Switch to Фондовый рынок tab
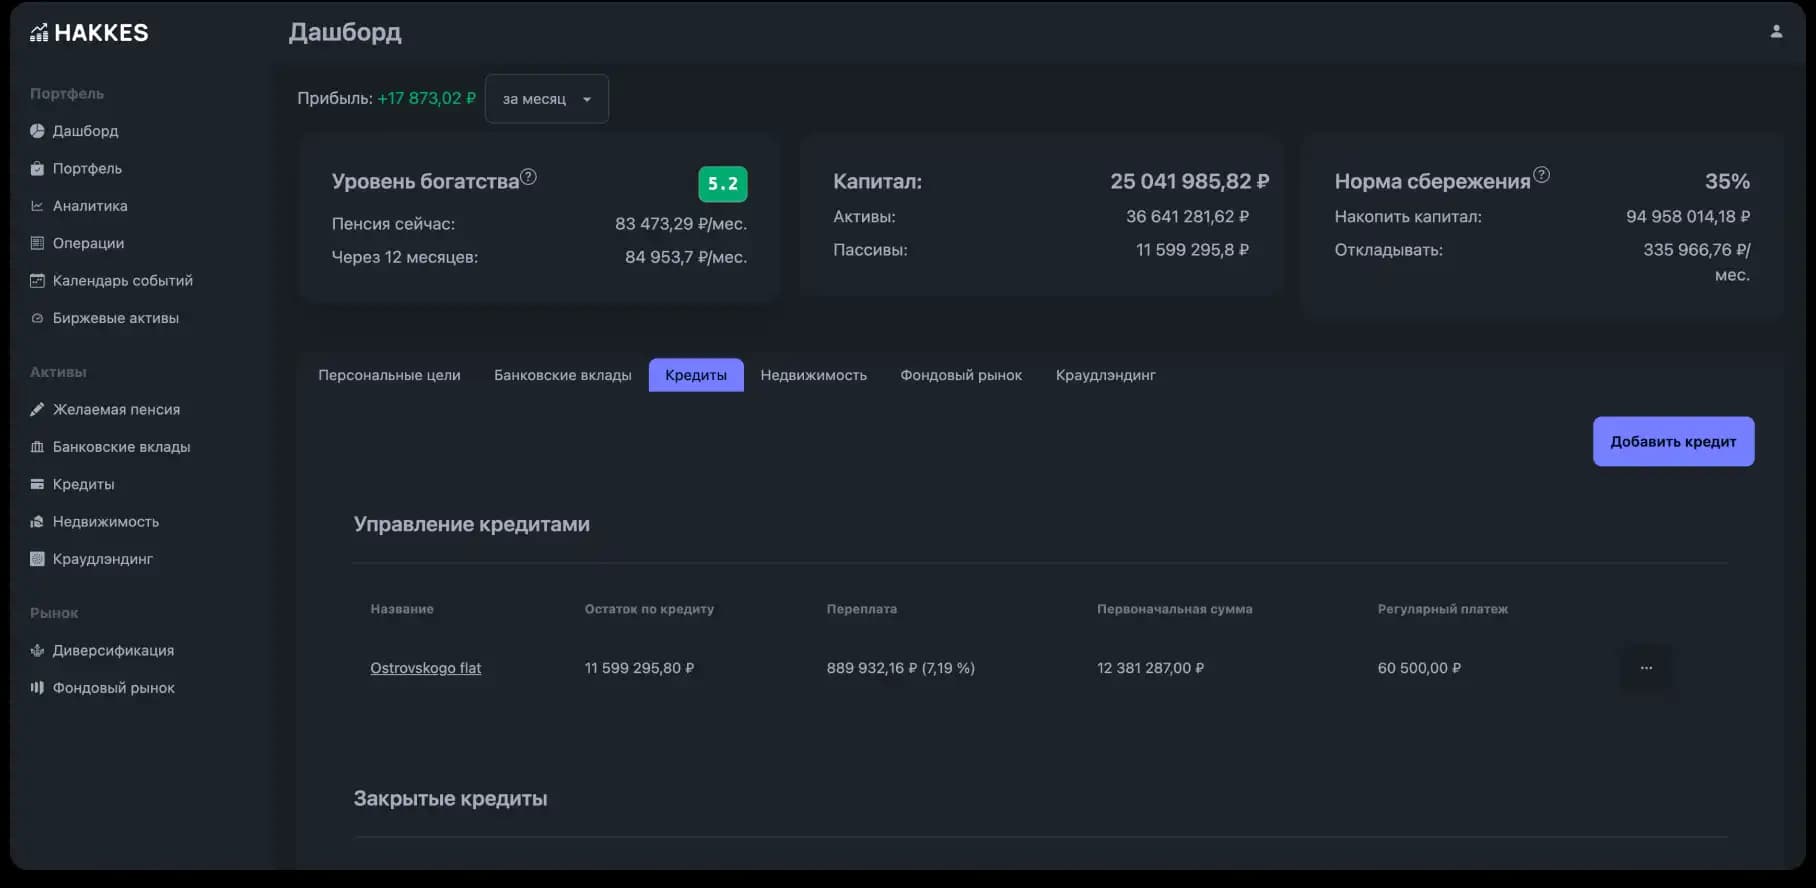The width and height of the screenshot is (1816, 888). (x=961, y=375)
